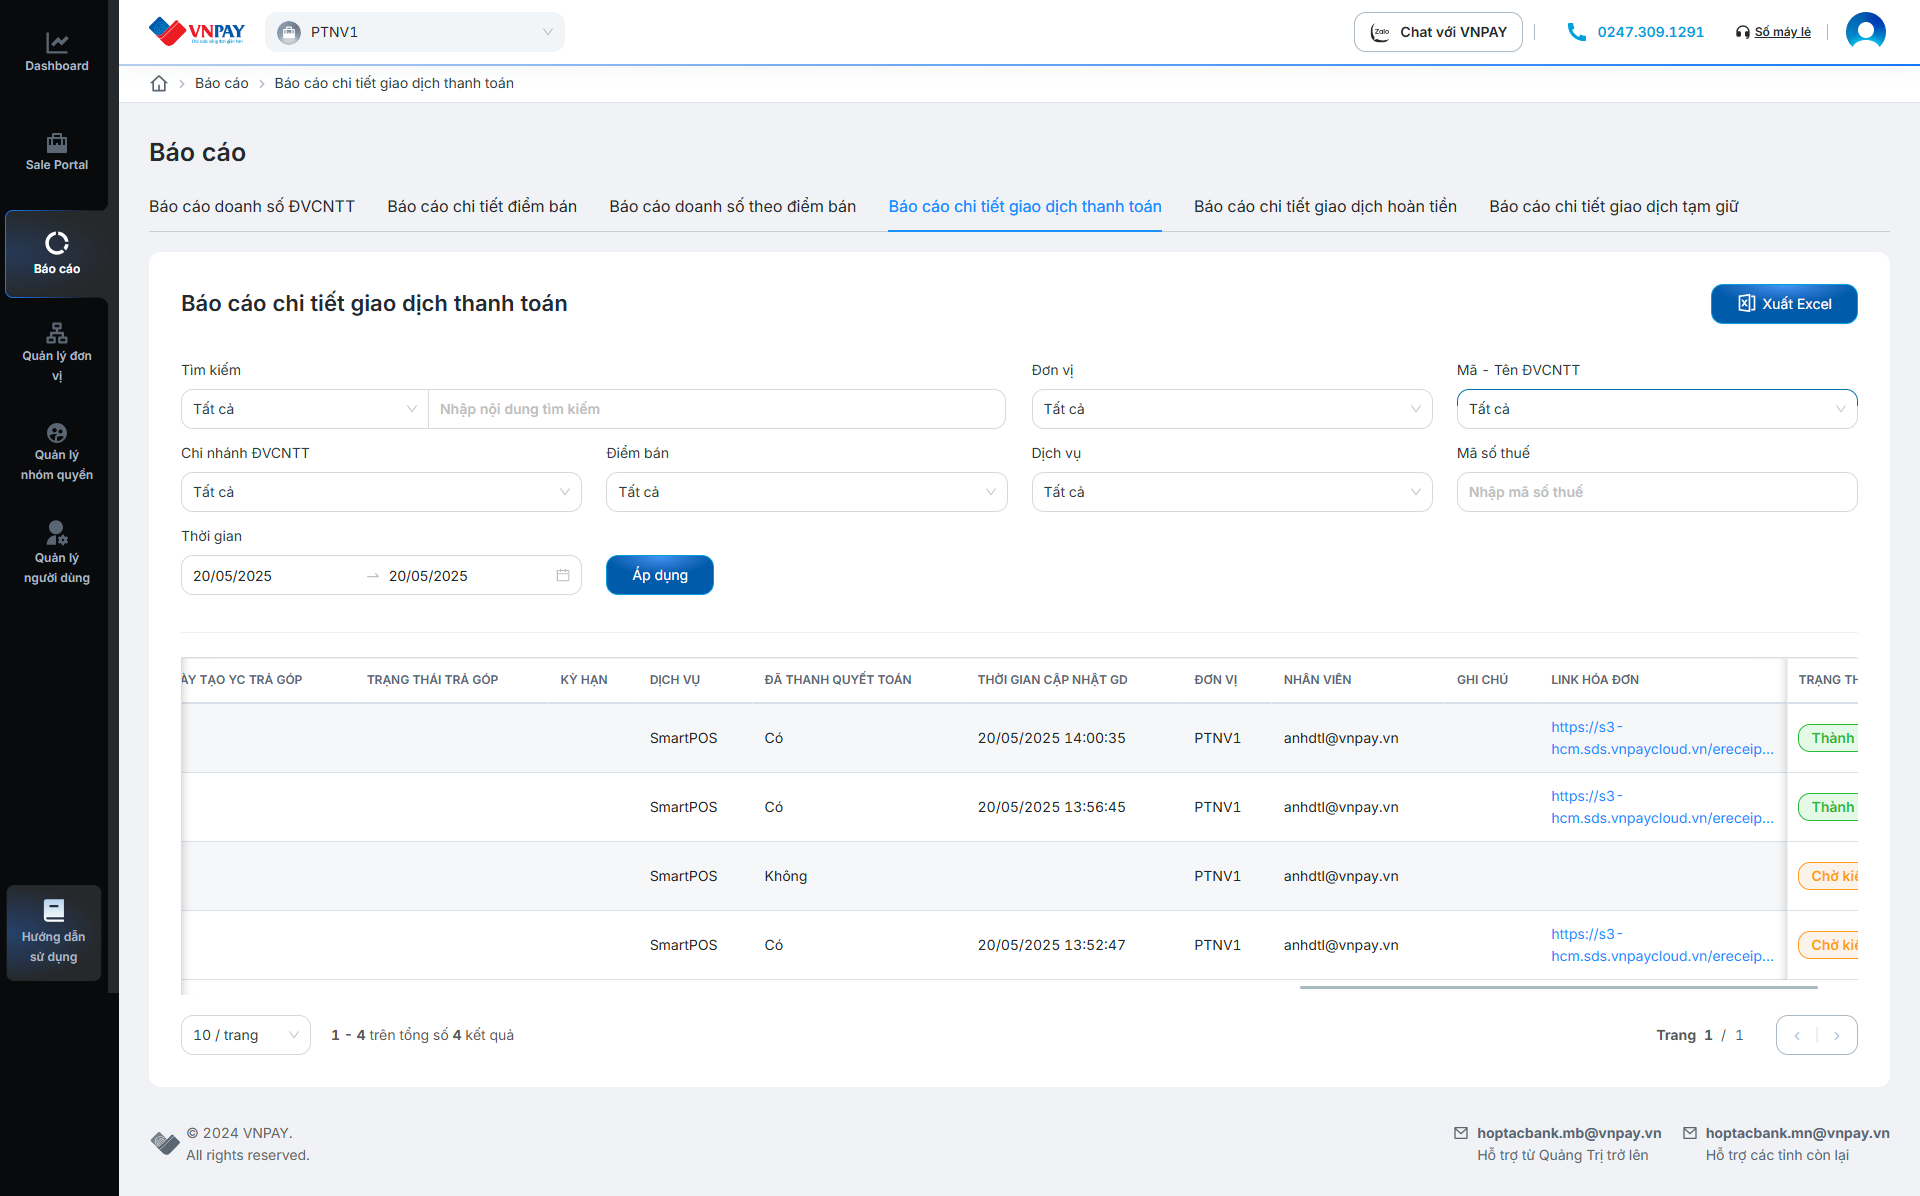
Task: Go to previous page arrow
Action: tap(1797, 1035)
